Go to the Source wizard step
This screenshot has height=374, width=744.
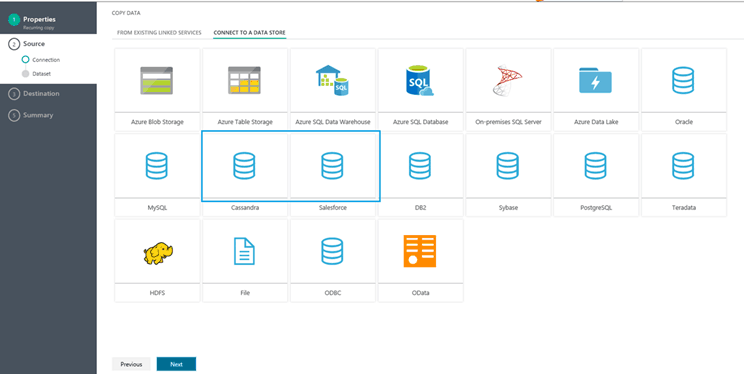[34, 44]
